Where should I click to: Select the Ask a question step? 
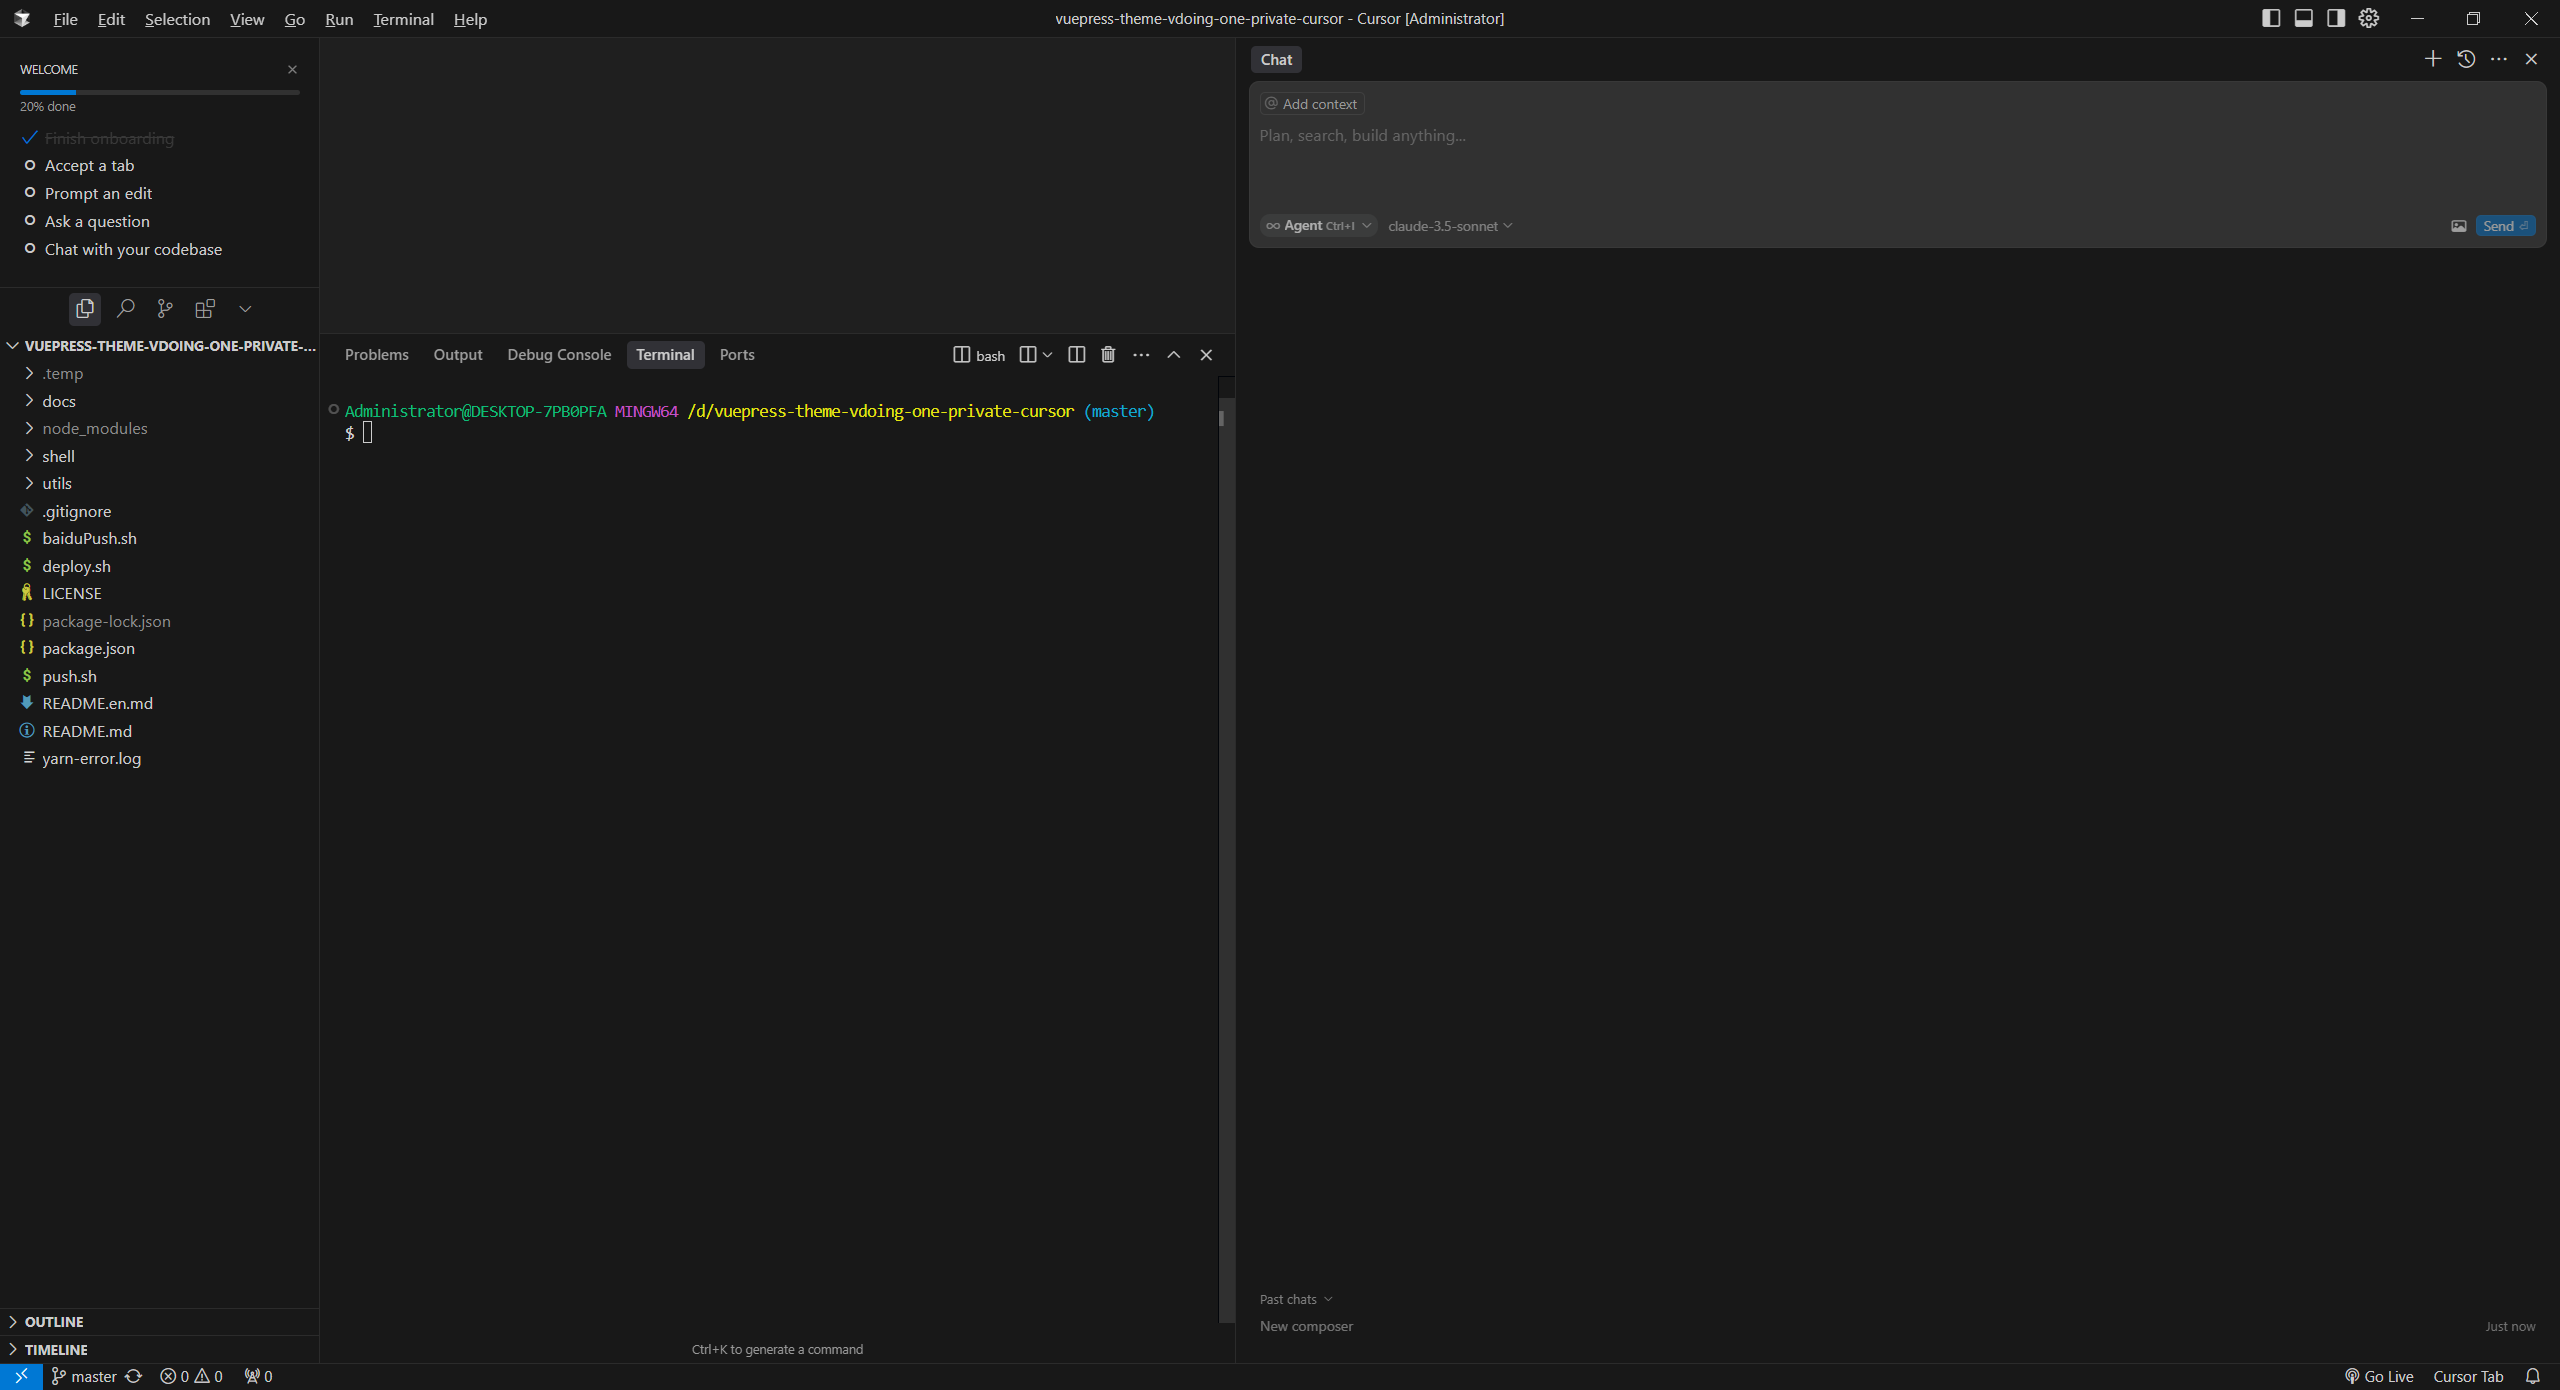pyautogui.click(x=97, y=222)
